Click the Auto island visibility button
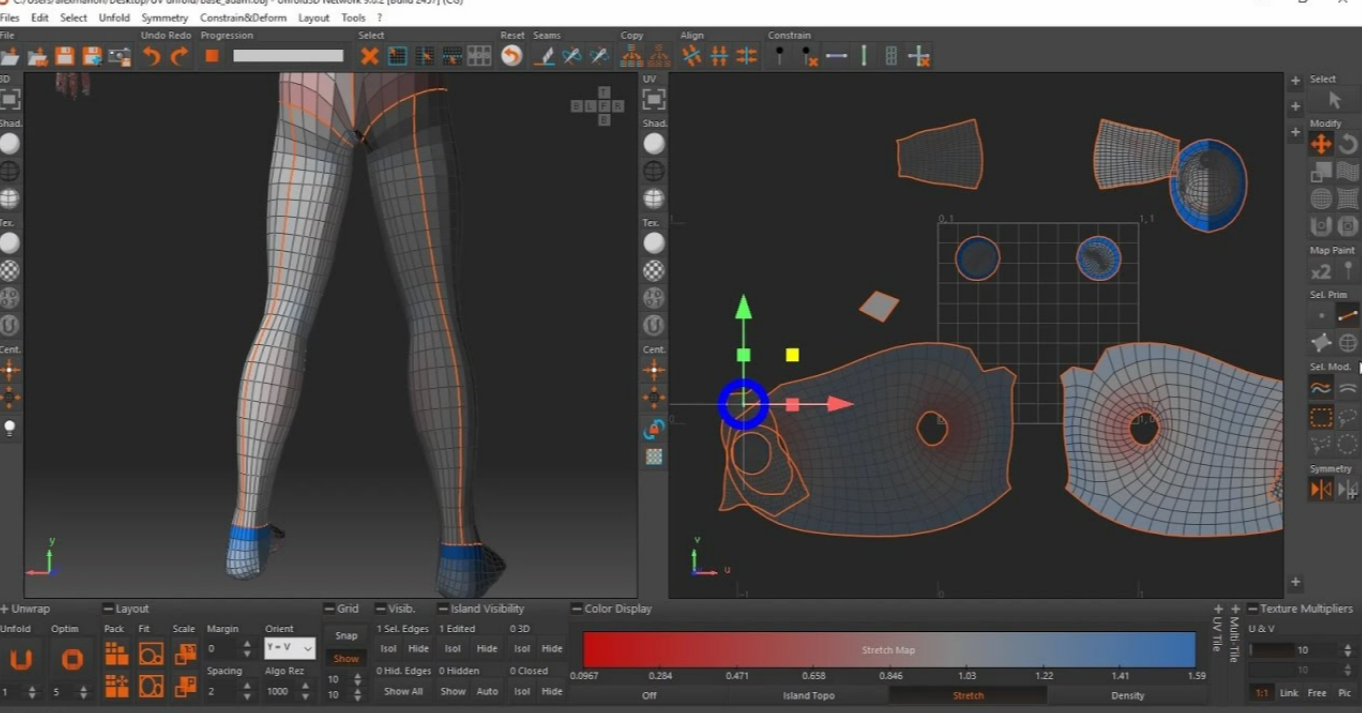 click(487, 691)
